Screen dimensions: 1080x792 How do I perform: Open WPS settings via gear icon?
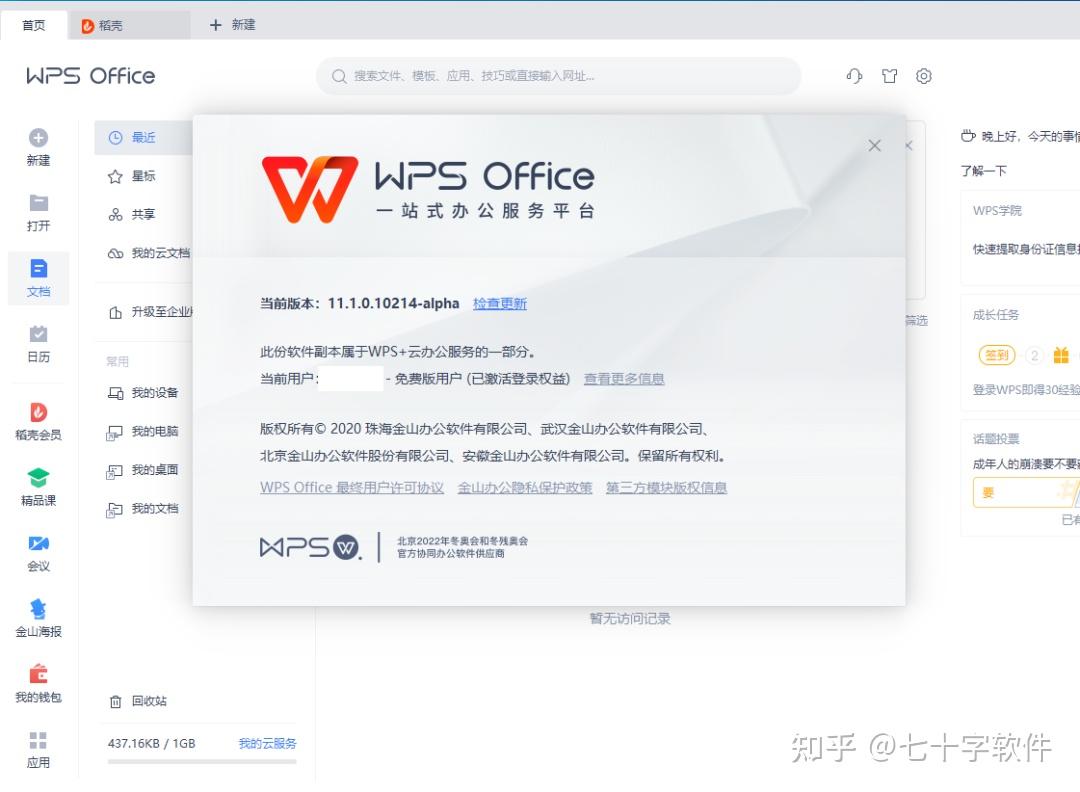[x=924, y=76]
